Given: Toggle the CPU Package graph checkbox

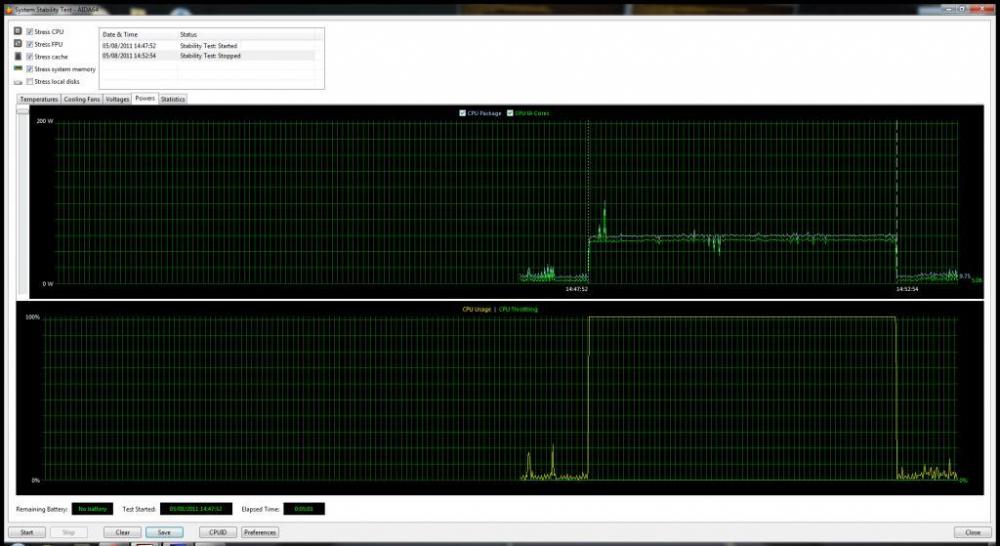Looking at the screenshot, I should coord(462,113).
